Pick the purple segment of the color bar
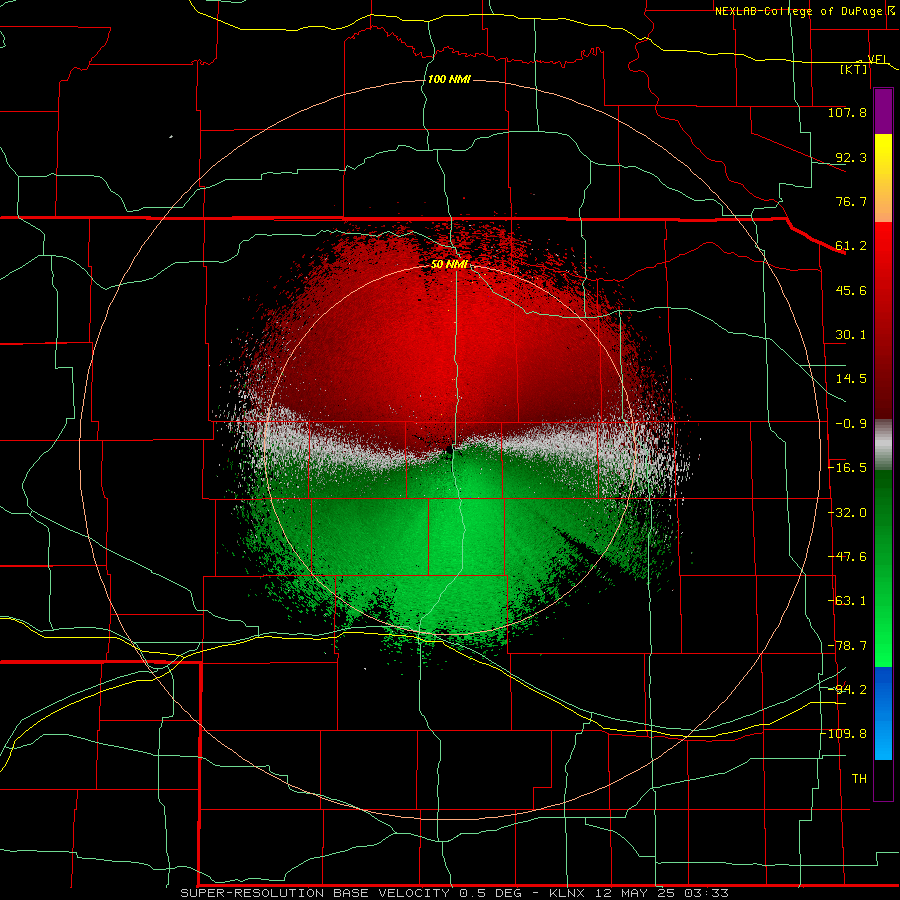Screen dimensions: 900x900 (x=883, y=111)
